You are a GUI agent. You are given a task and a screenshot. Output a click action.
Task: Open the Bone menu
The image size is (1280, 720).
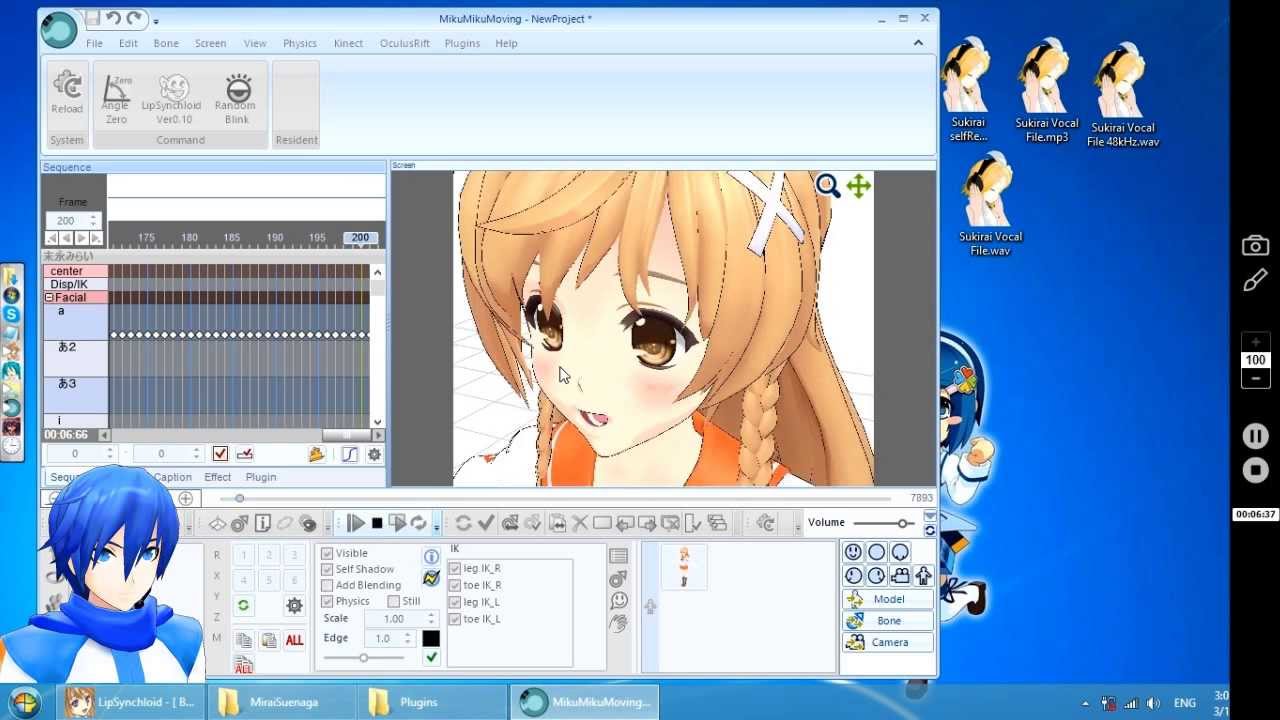coord(166,43)
